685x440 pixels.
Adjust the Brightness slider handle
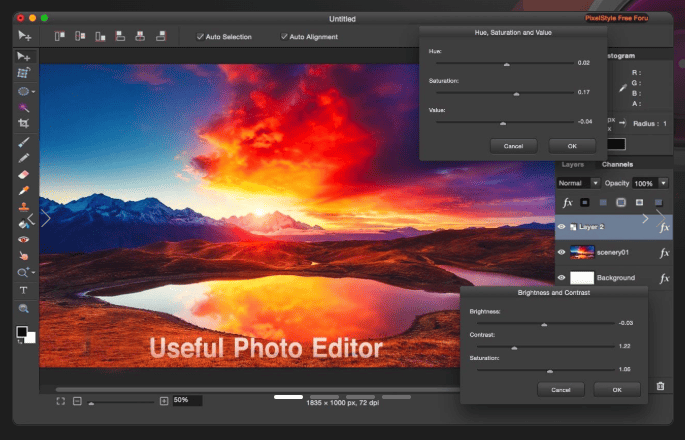pyautogui.click(x=544, y=325)
